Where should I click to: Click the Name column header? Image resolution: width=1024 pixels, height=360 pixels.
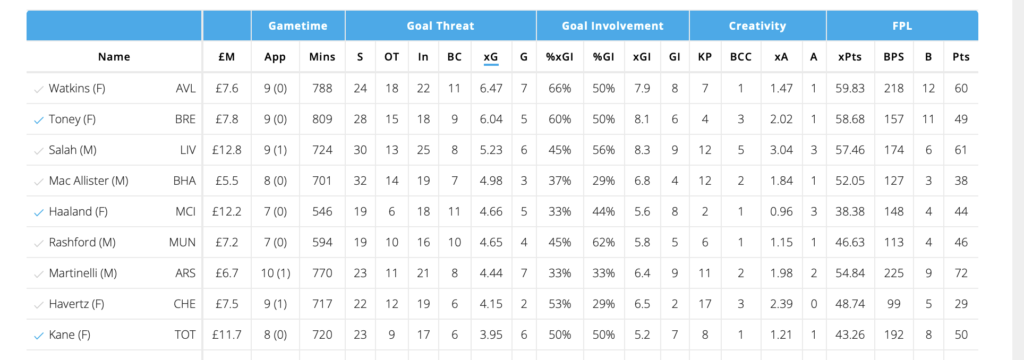[x=114, y=57]
